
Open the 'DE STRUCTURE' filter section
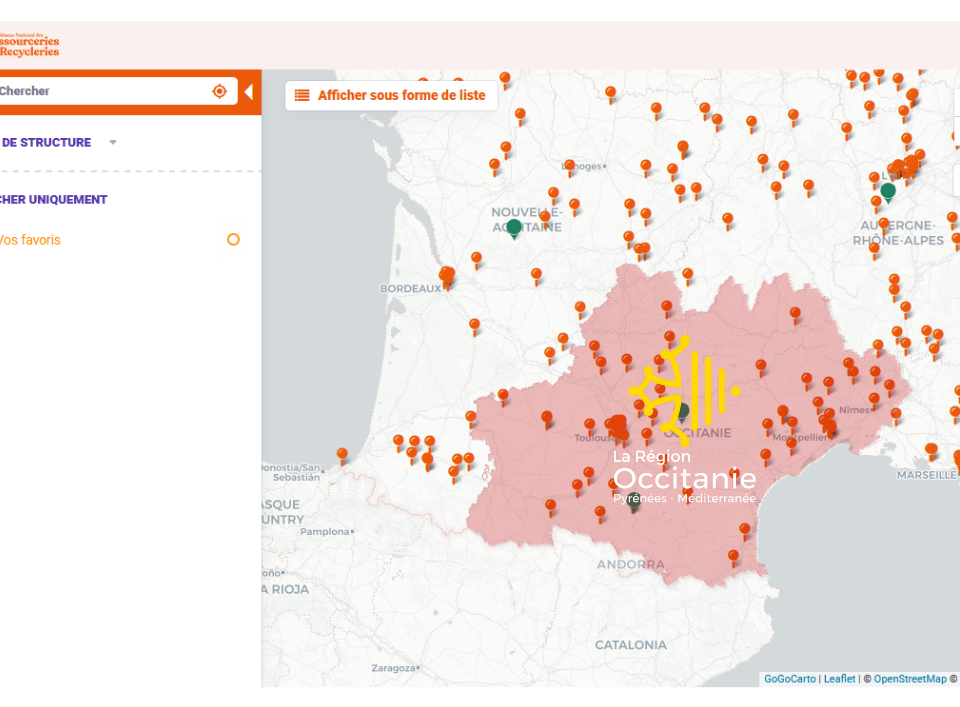(46, 143)
